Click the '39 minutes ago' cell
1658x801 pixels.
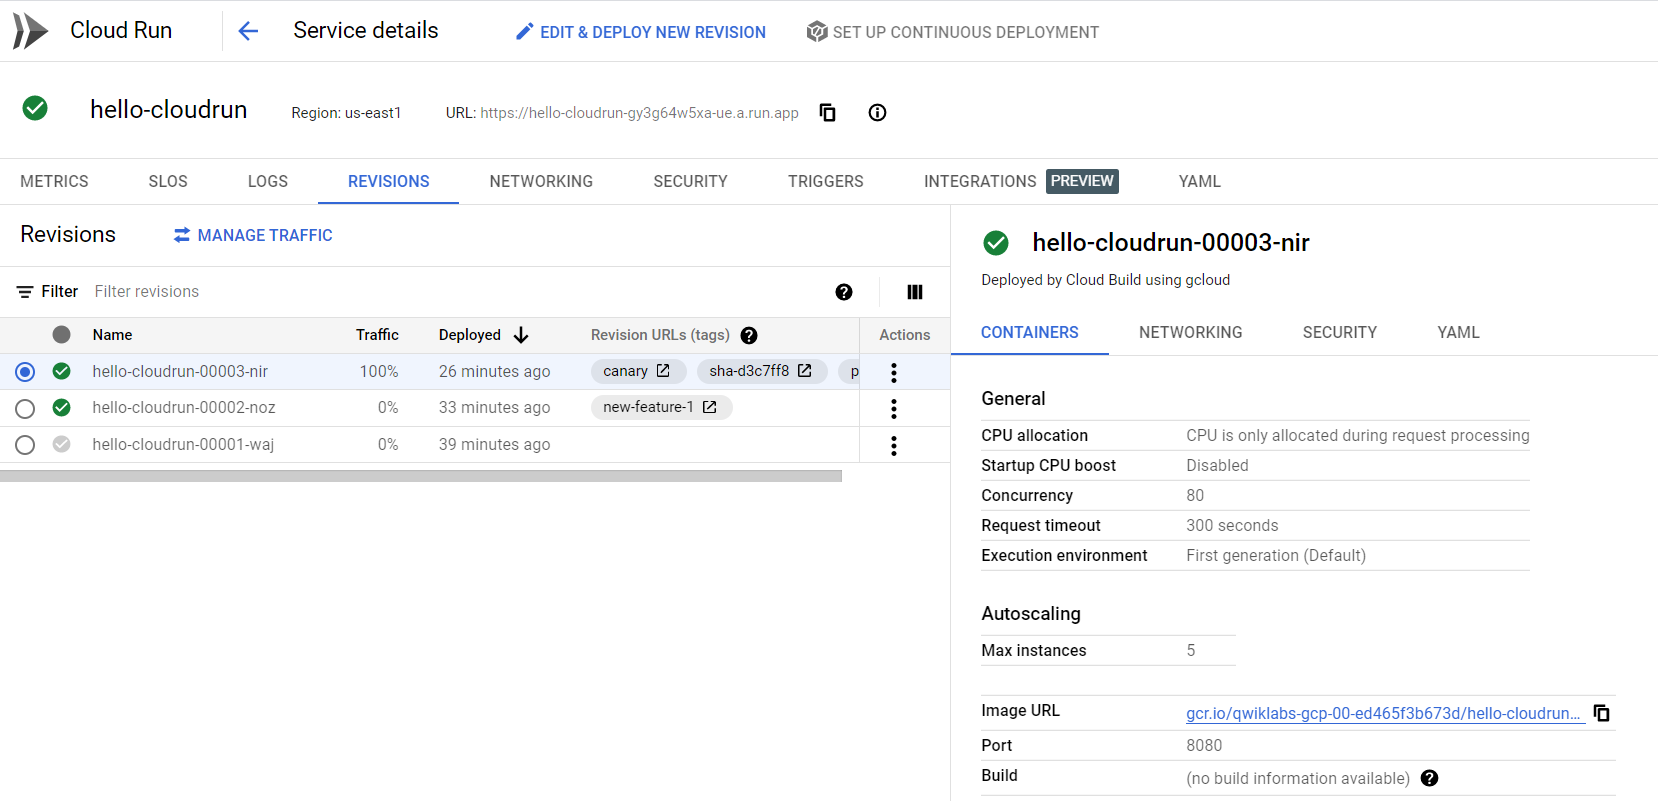494,444
